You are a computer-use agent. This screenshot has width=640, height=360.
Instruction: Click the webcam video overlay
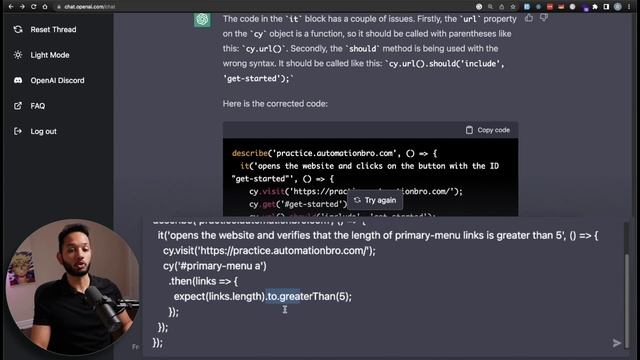click(72, 287)
